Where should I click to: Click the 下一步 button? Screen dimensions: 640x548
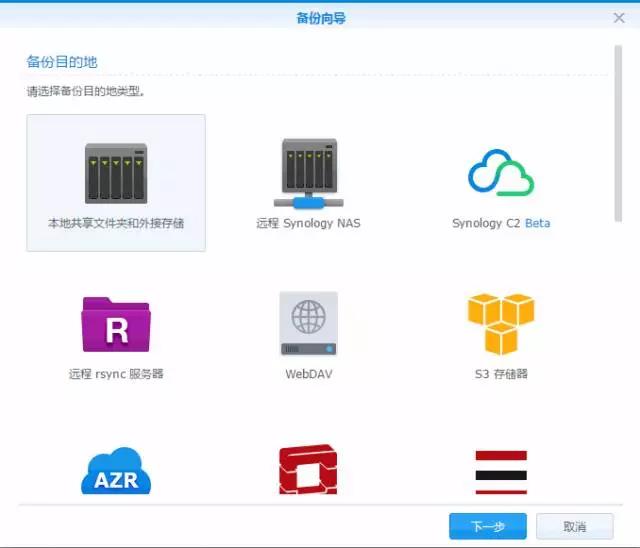click(488, 526)
